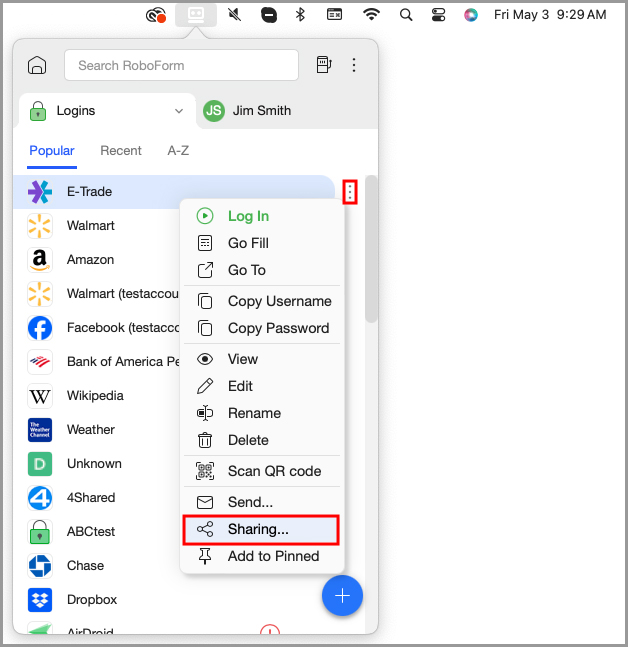Select Send... in the context menu
The height and width of the screenshot is (647, 628).
pos(262,502)
